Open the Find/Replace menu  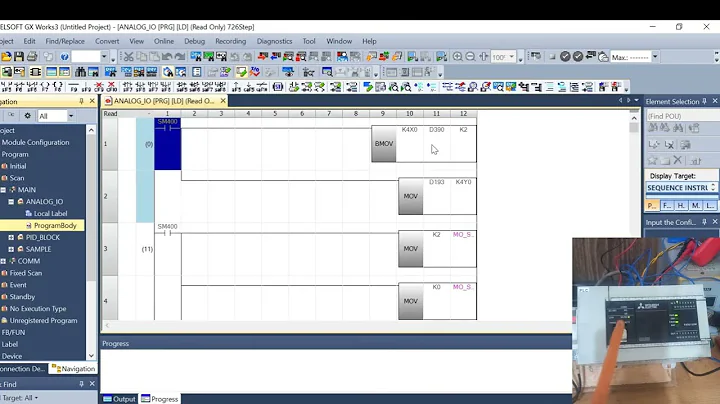(65, 41)
